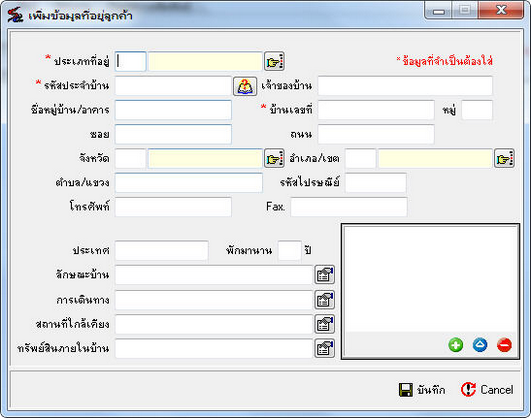
Task: Open district (อำเภอ/เขต) lookup hand icon
Action: (504, 159)
